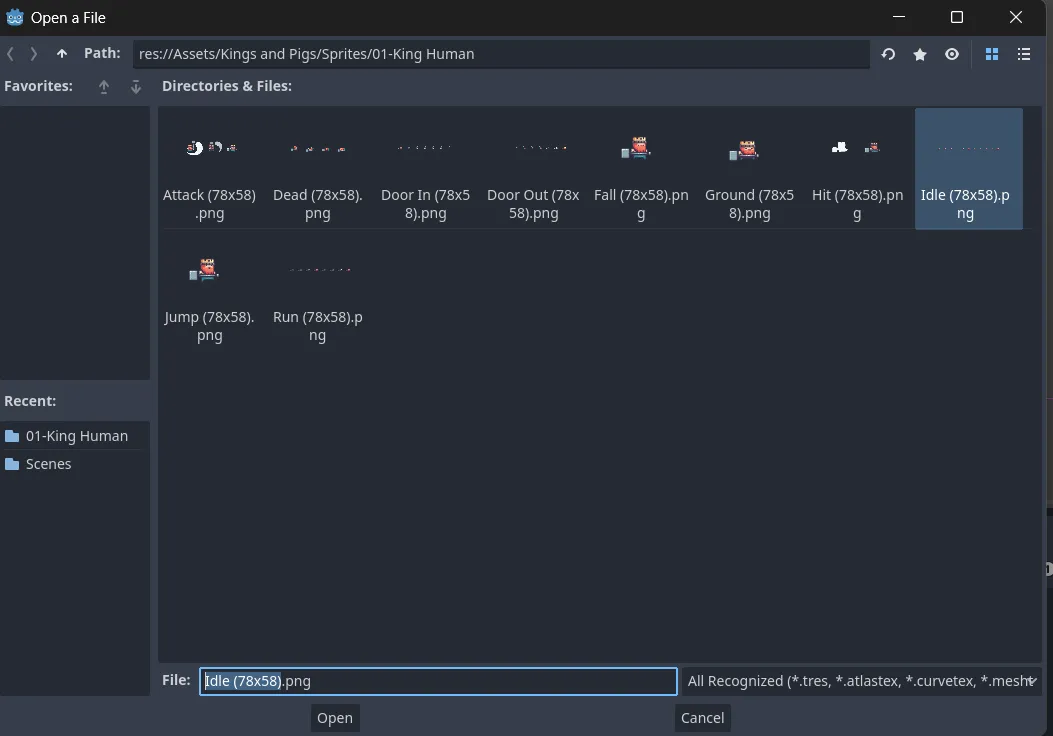Switch to thumbnail grid view
The image size is (1053, 736).
992,54
